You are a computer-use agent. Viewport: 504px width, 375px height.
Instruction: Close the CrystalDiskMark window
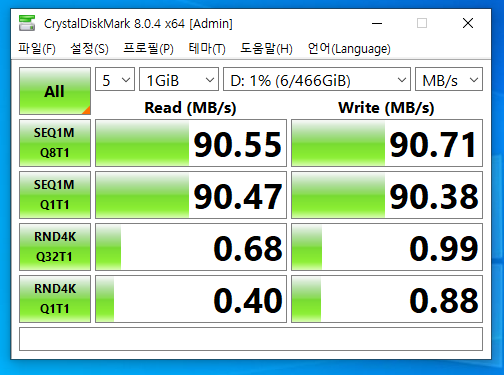click(x=468, y=23)
